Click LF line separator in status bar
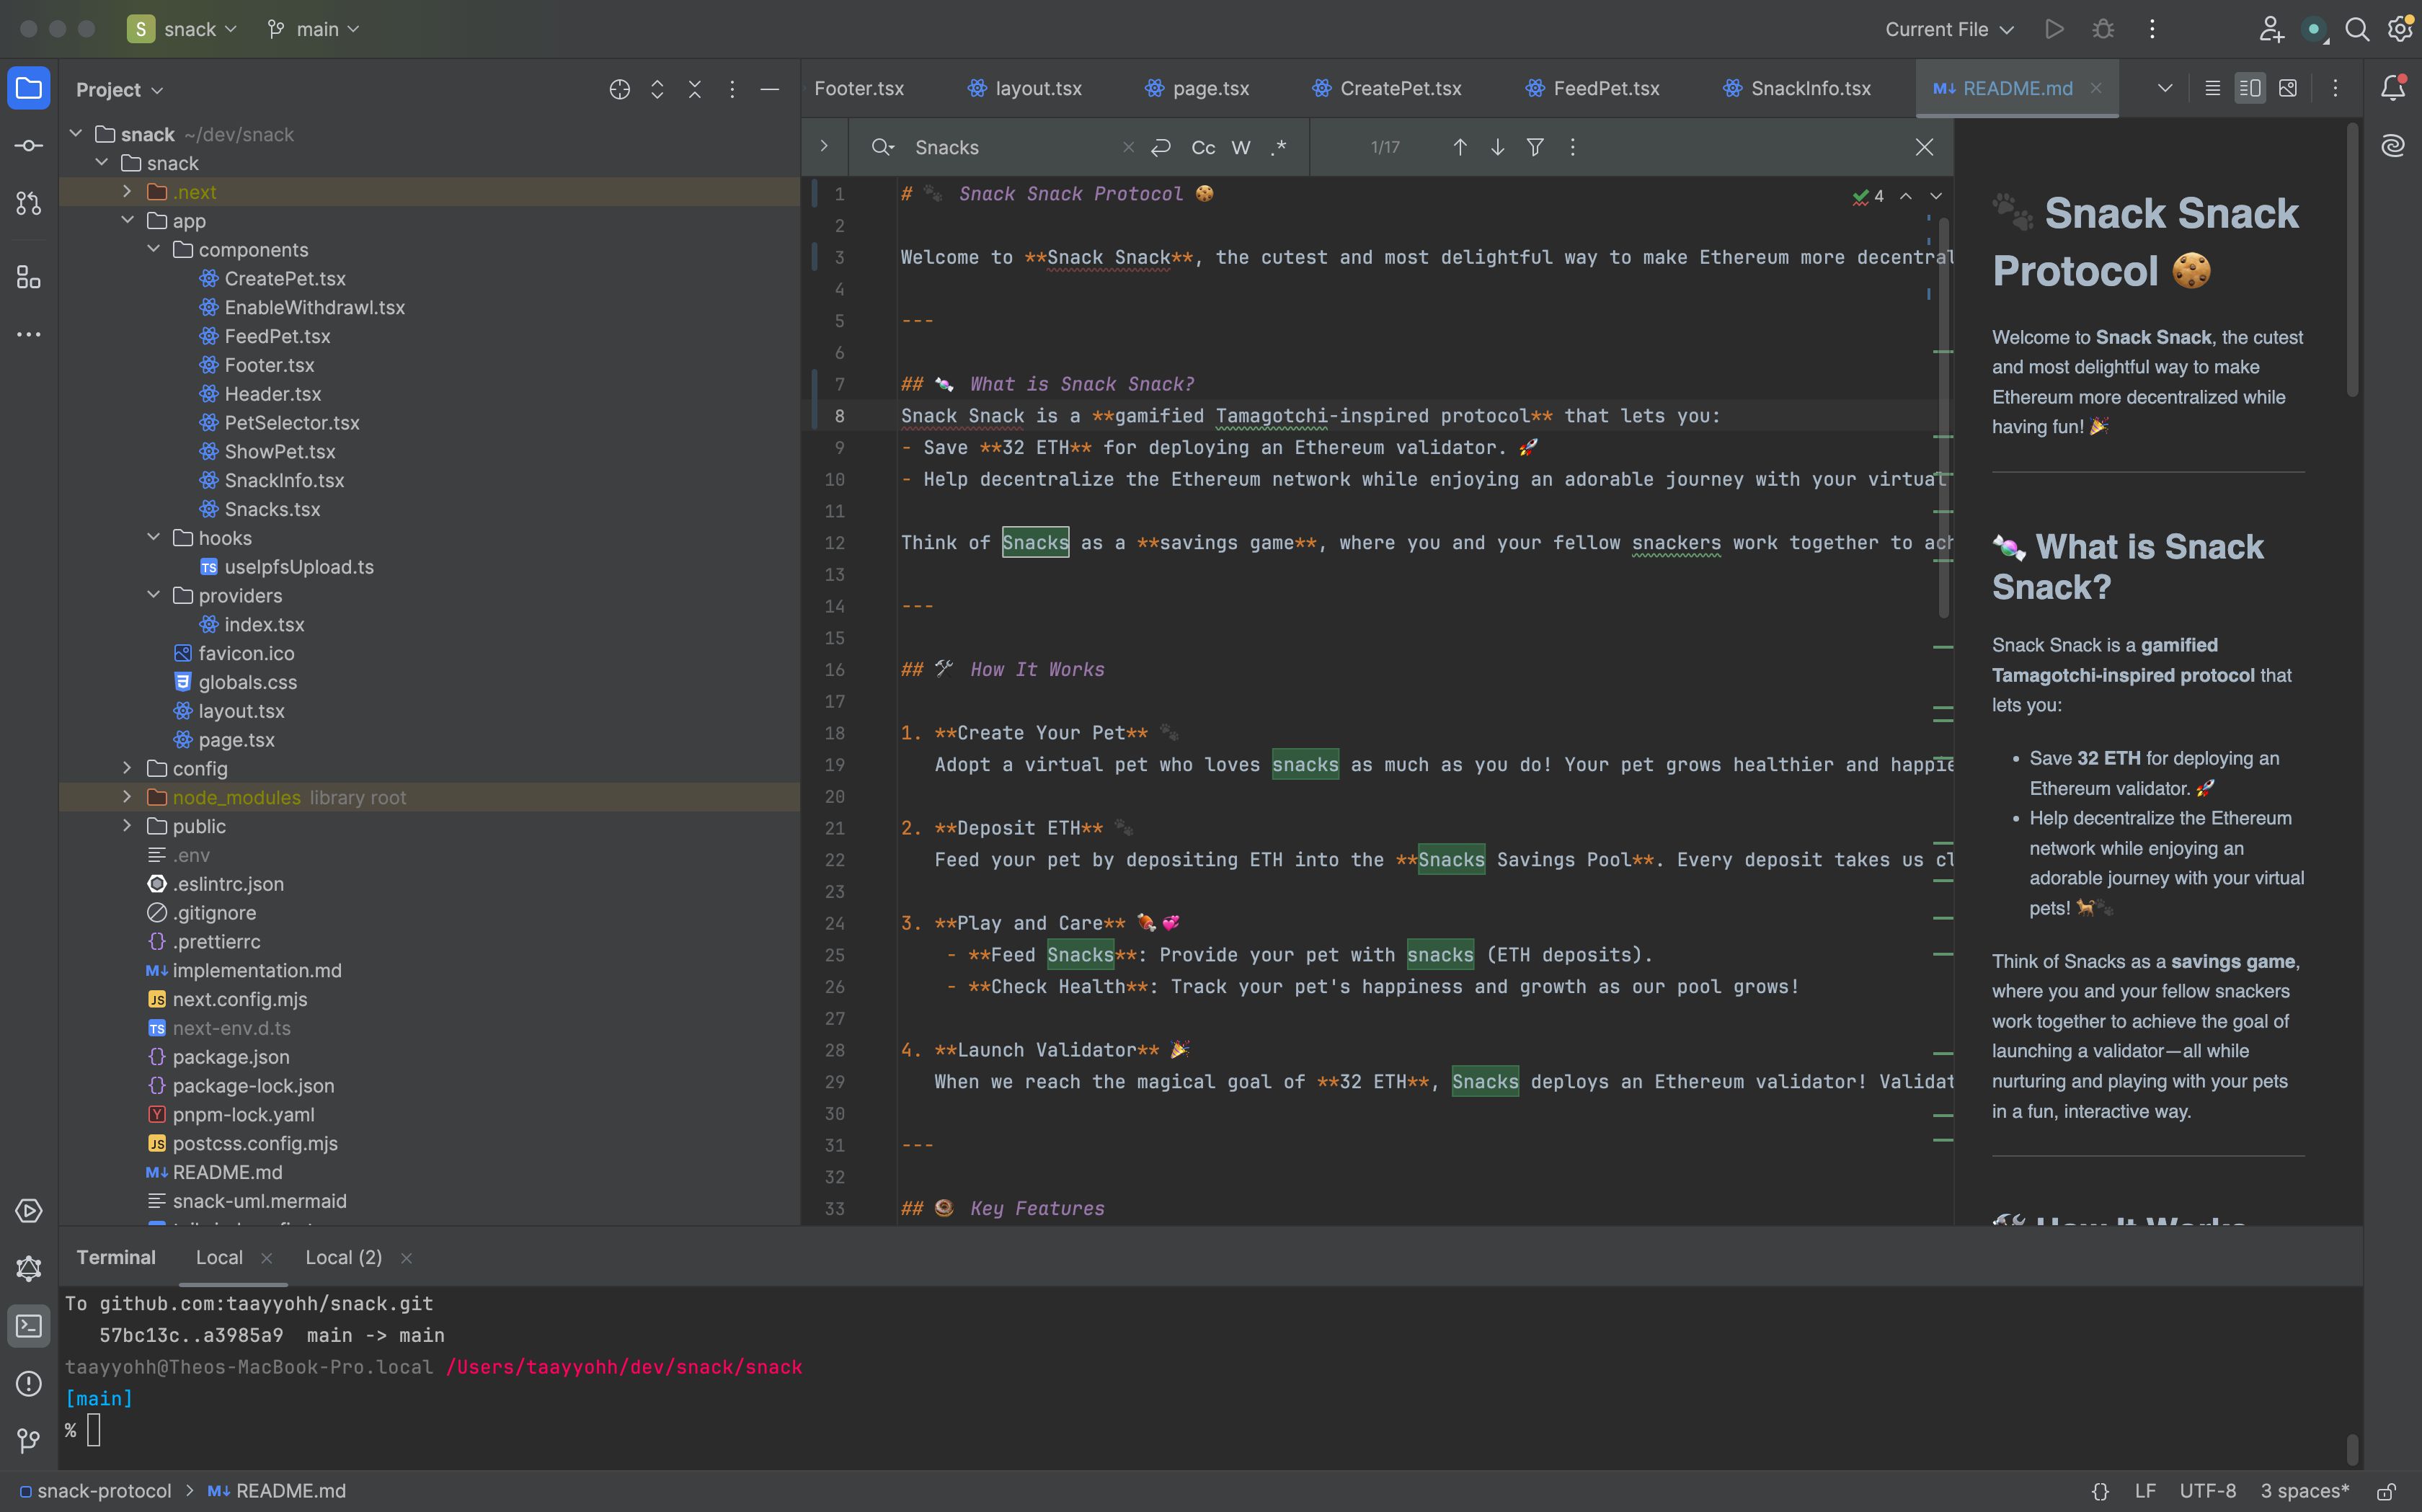Viewport: 2422px width, 1512px height. click(x=2145, y=1491)
